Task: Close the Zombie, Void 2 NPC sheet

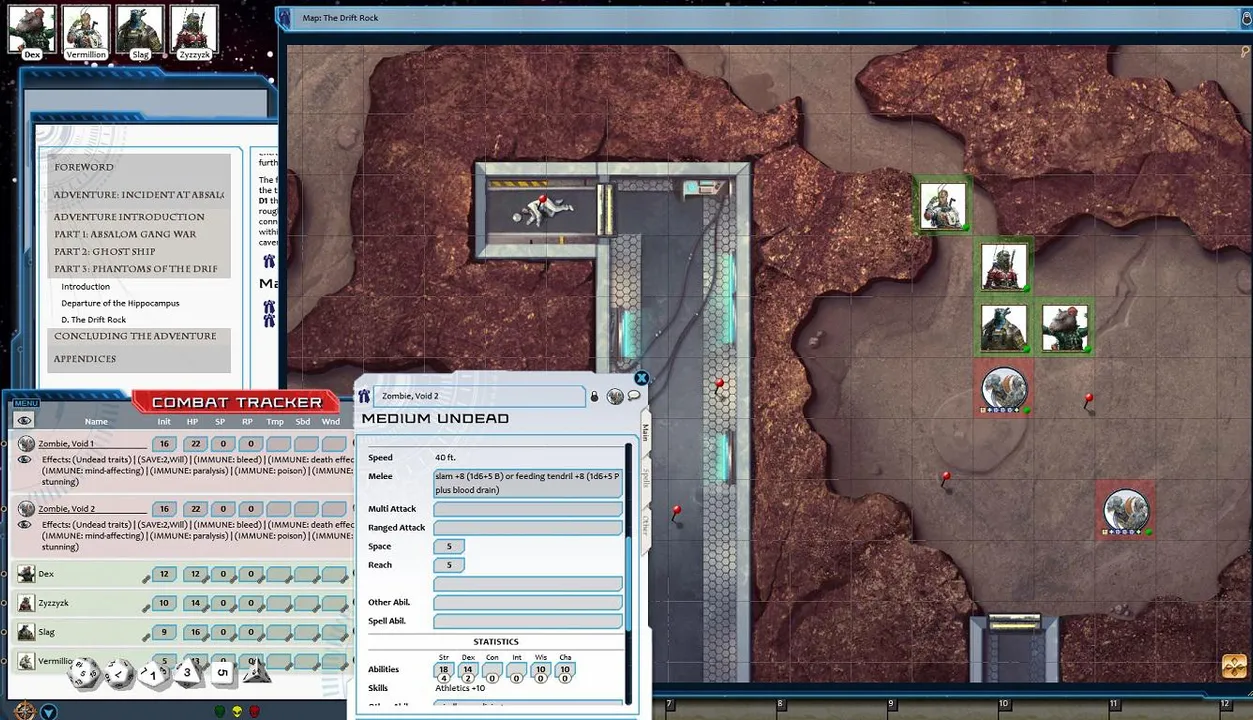Action: click(642, 378)
